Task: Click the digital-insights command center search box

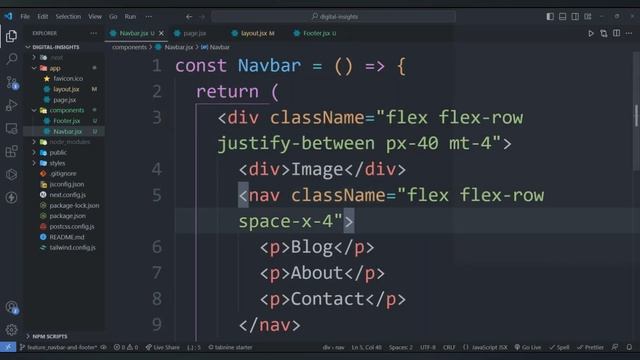Action: (333, 17)
